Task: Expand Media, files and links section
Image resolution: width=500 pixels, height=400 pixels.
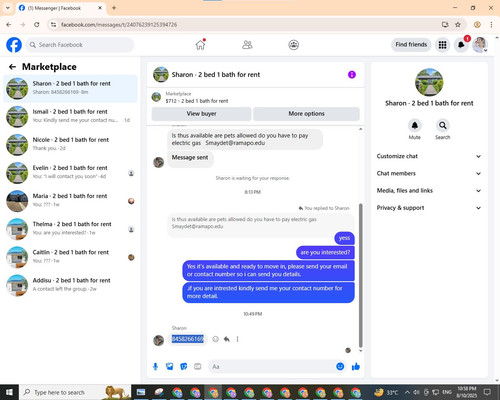Action: pyautogui.click(x=429, y=191)
